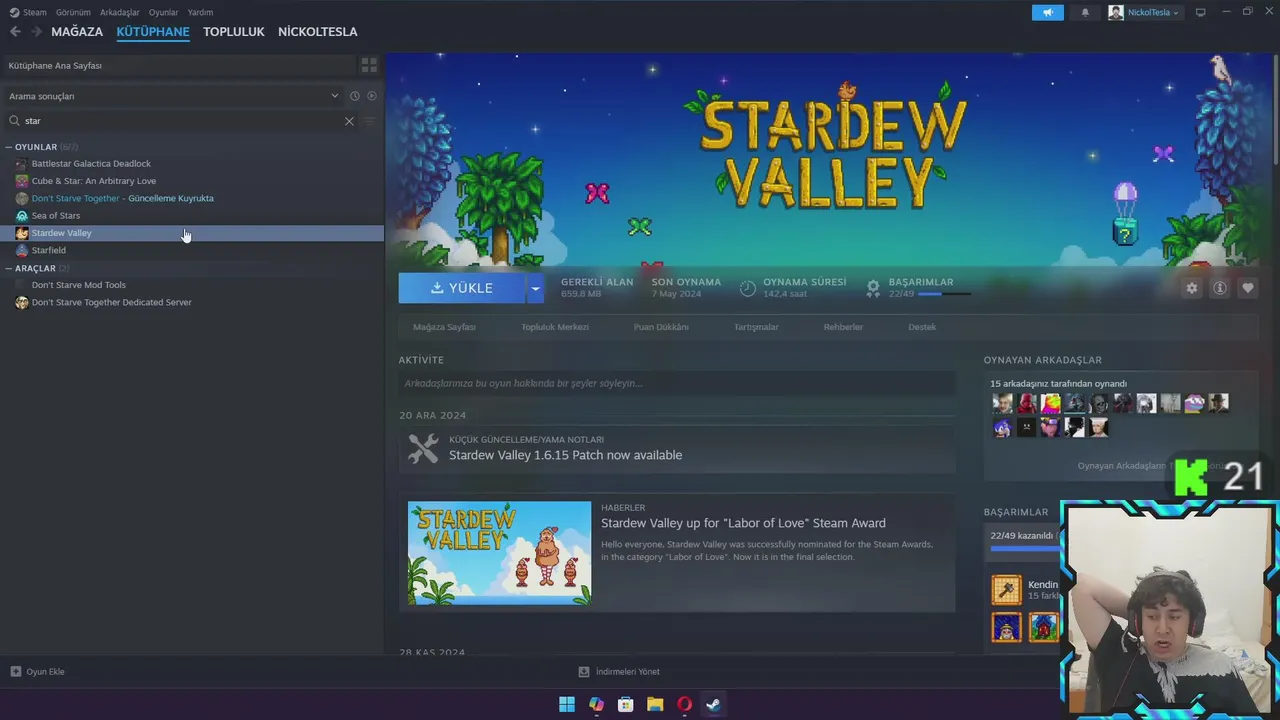Open the Oyunlar menu
Screen dimensions: 1280x720
point(164,12)
